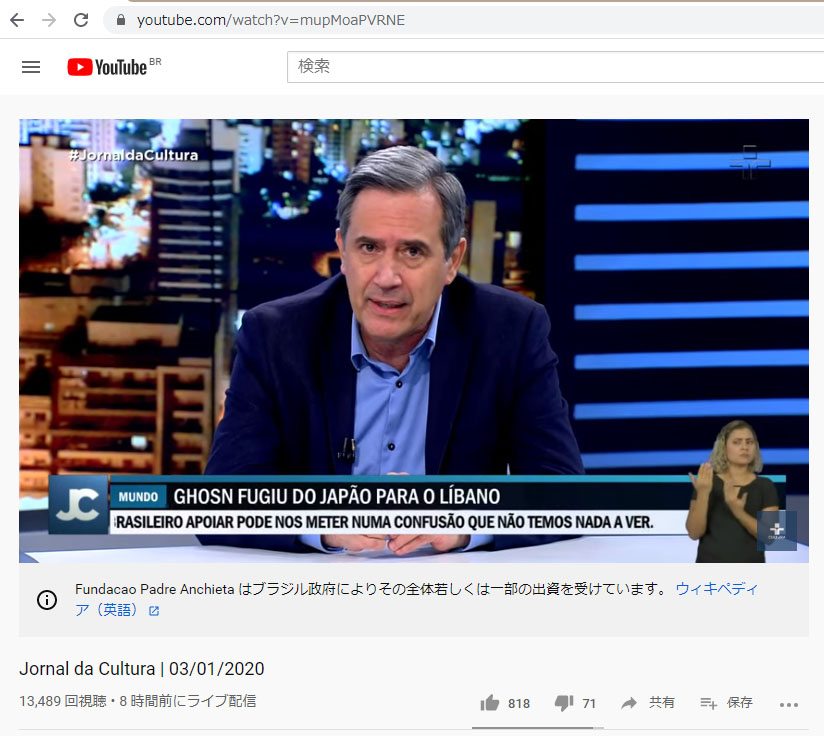This screenshot has width=824, height=736.
Task: Open the 共有 share button
Action: (x=661, y=702)
